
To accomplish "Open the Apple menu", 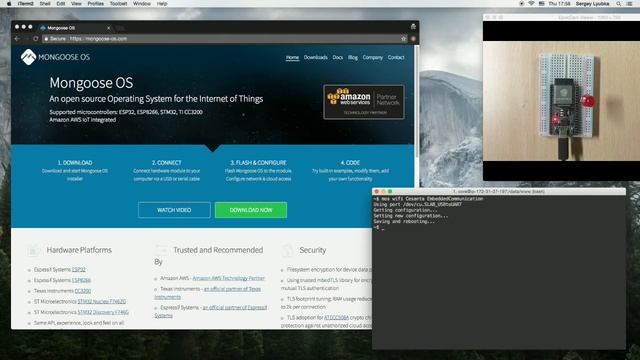I will click(x=9, y=4).
